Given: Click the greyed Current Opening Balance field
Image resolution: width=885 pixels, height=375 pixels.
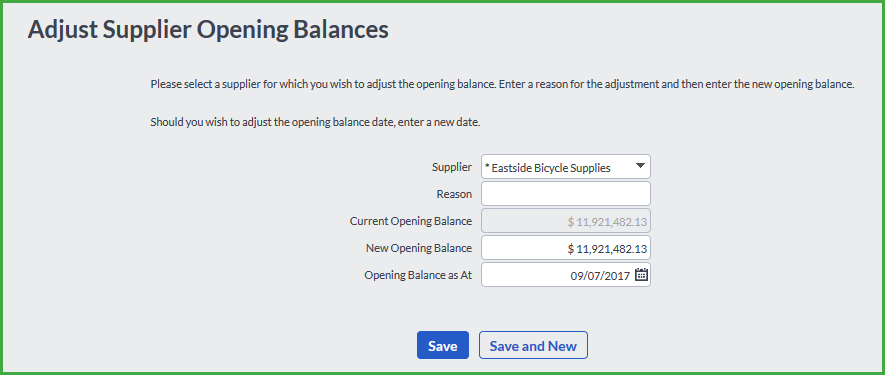Looking at the screenshot, I should click(566, 221).
